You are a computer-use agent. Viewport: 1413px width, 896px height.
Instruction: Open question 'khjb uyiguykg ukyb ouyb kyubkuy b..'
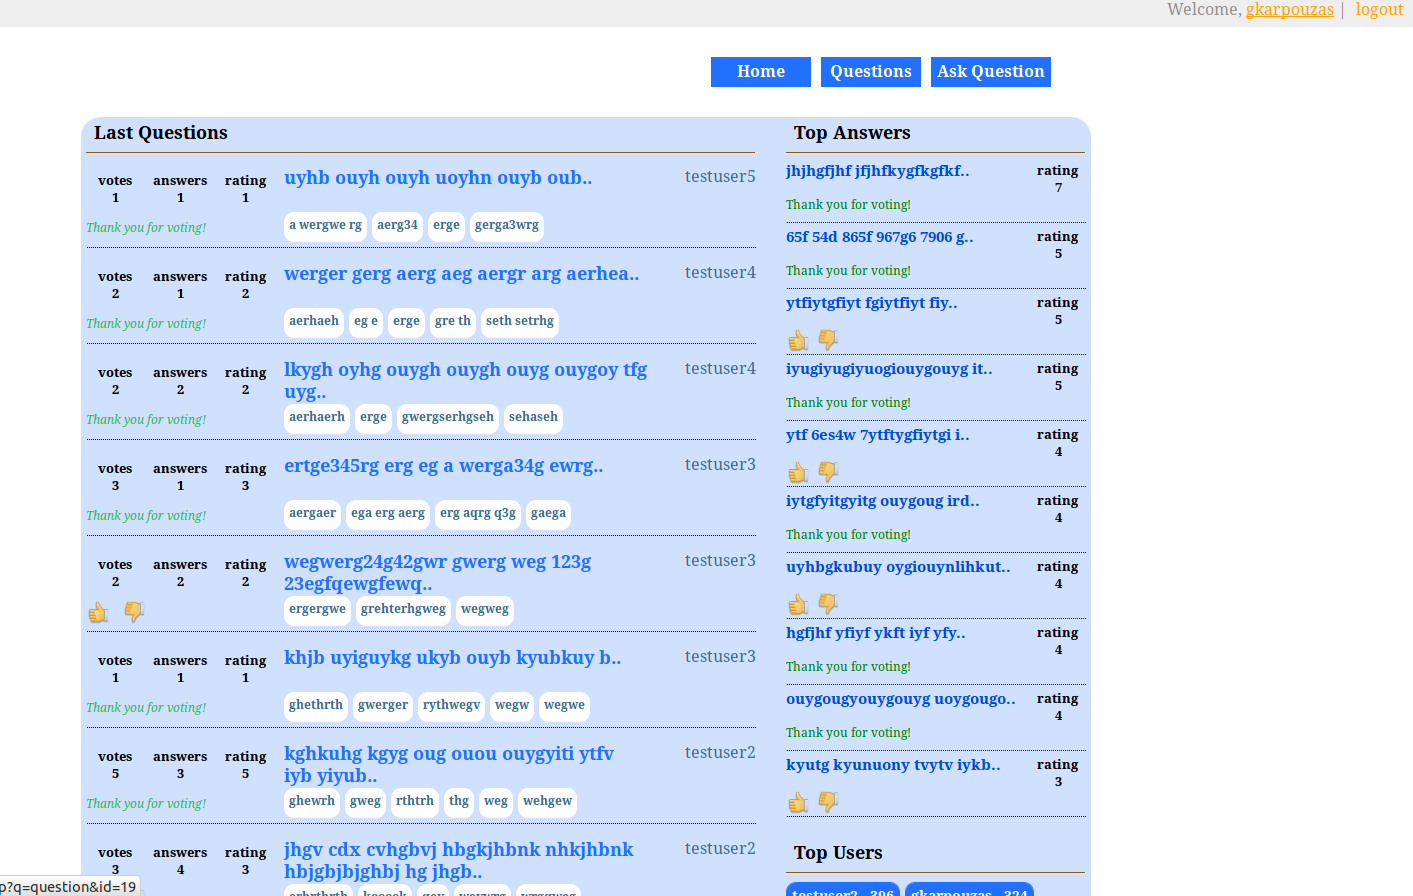pyautogui.click(x=452, y=658)
